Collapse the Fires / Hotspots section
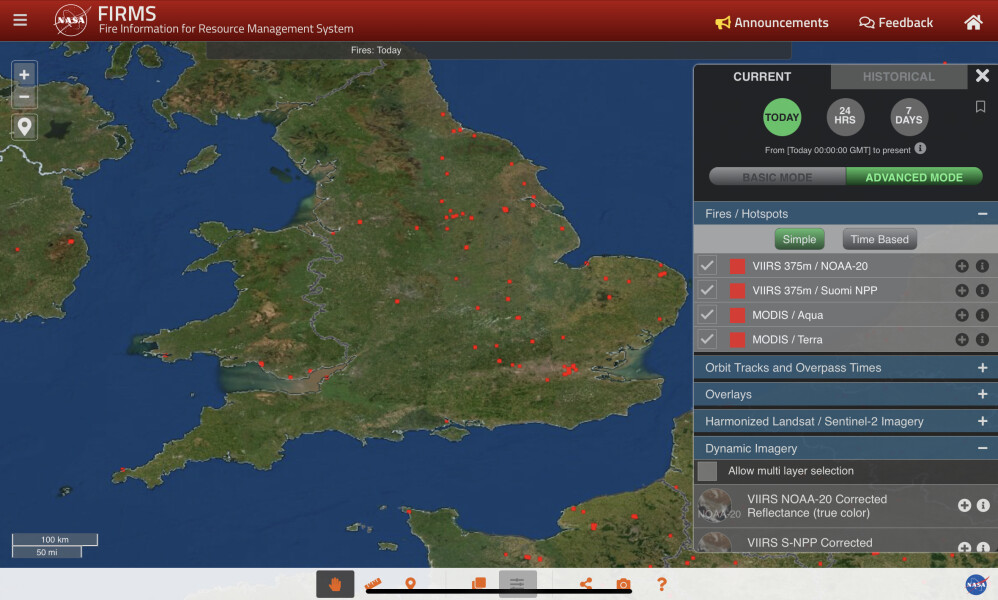998x600 pixels. click(x=984, y=213)
